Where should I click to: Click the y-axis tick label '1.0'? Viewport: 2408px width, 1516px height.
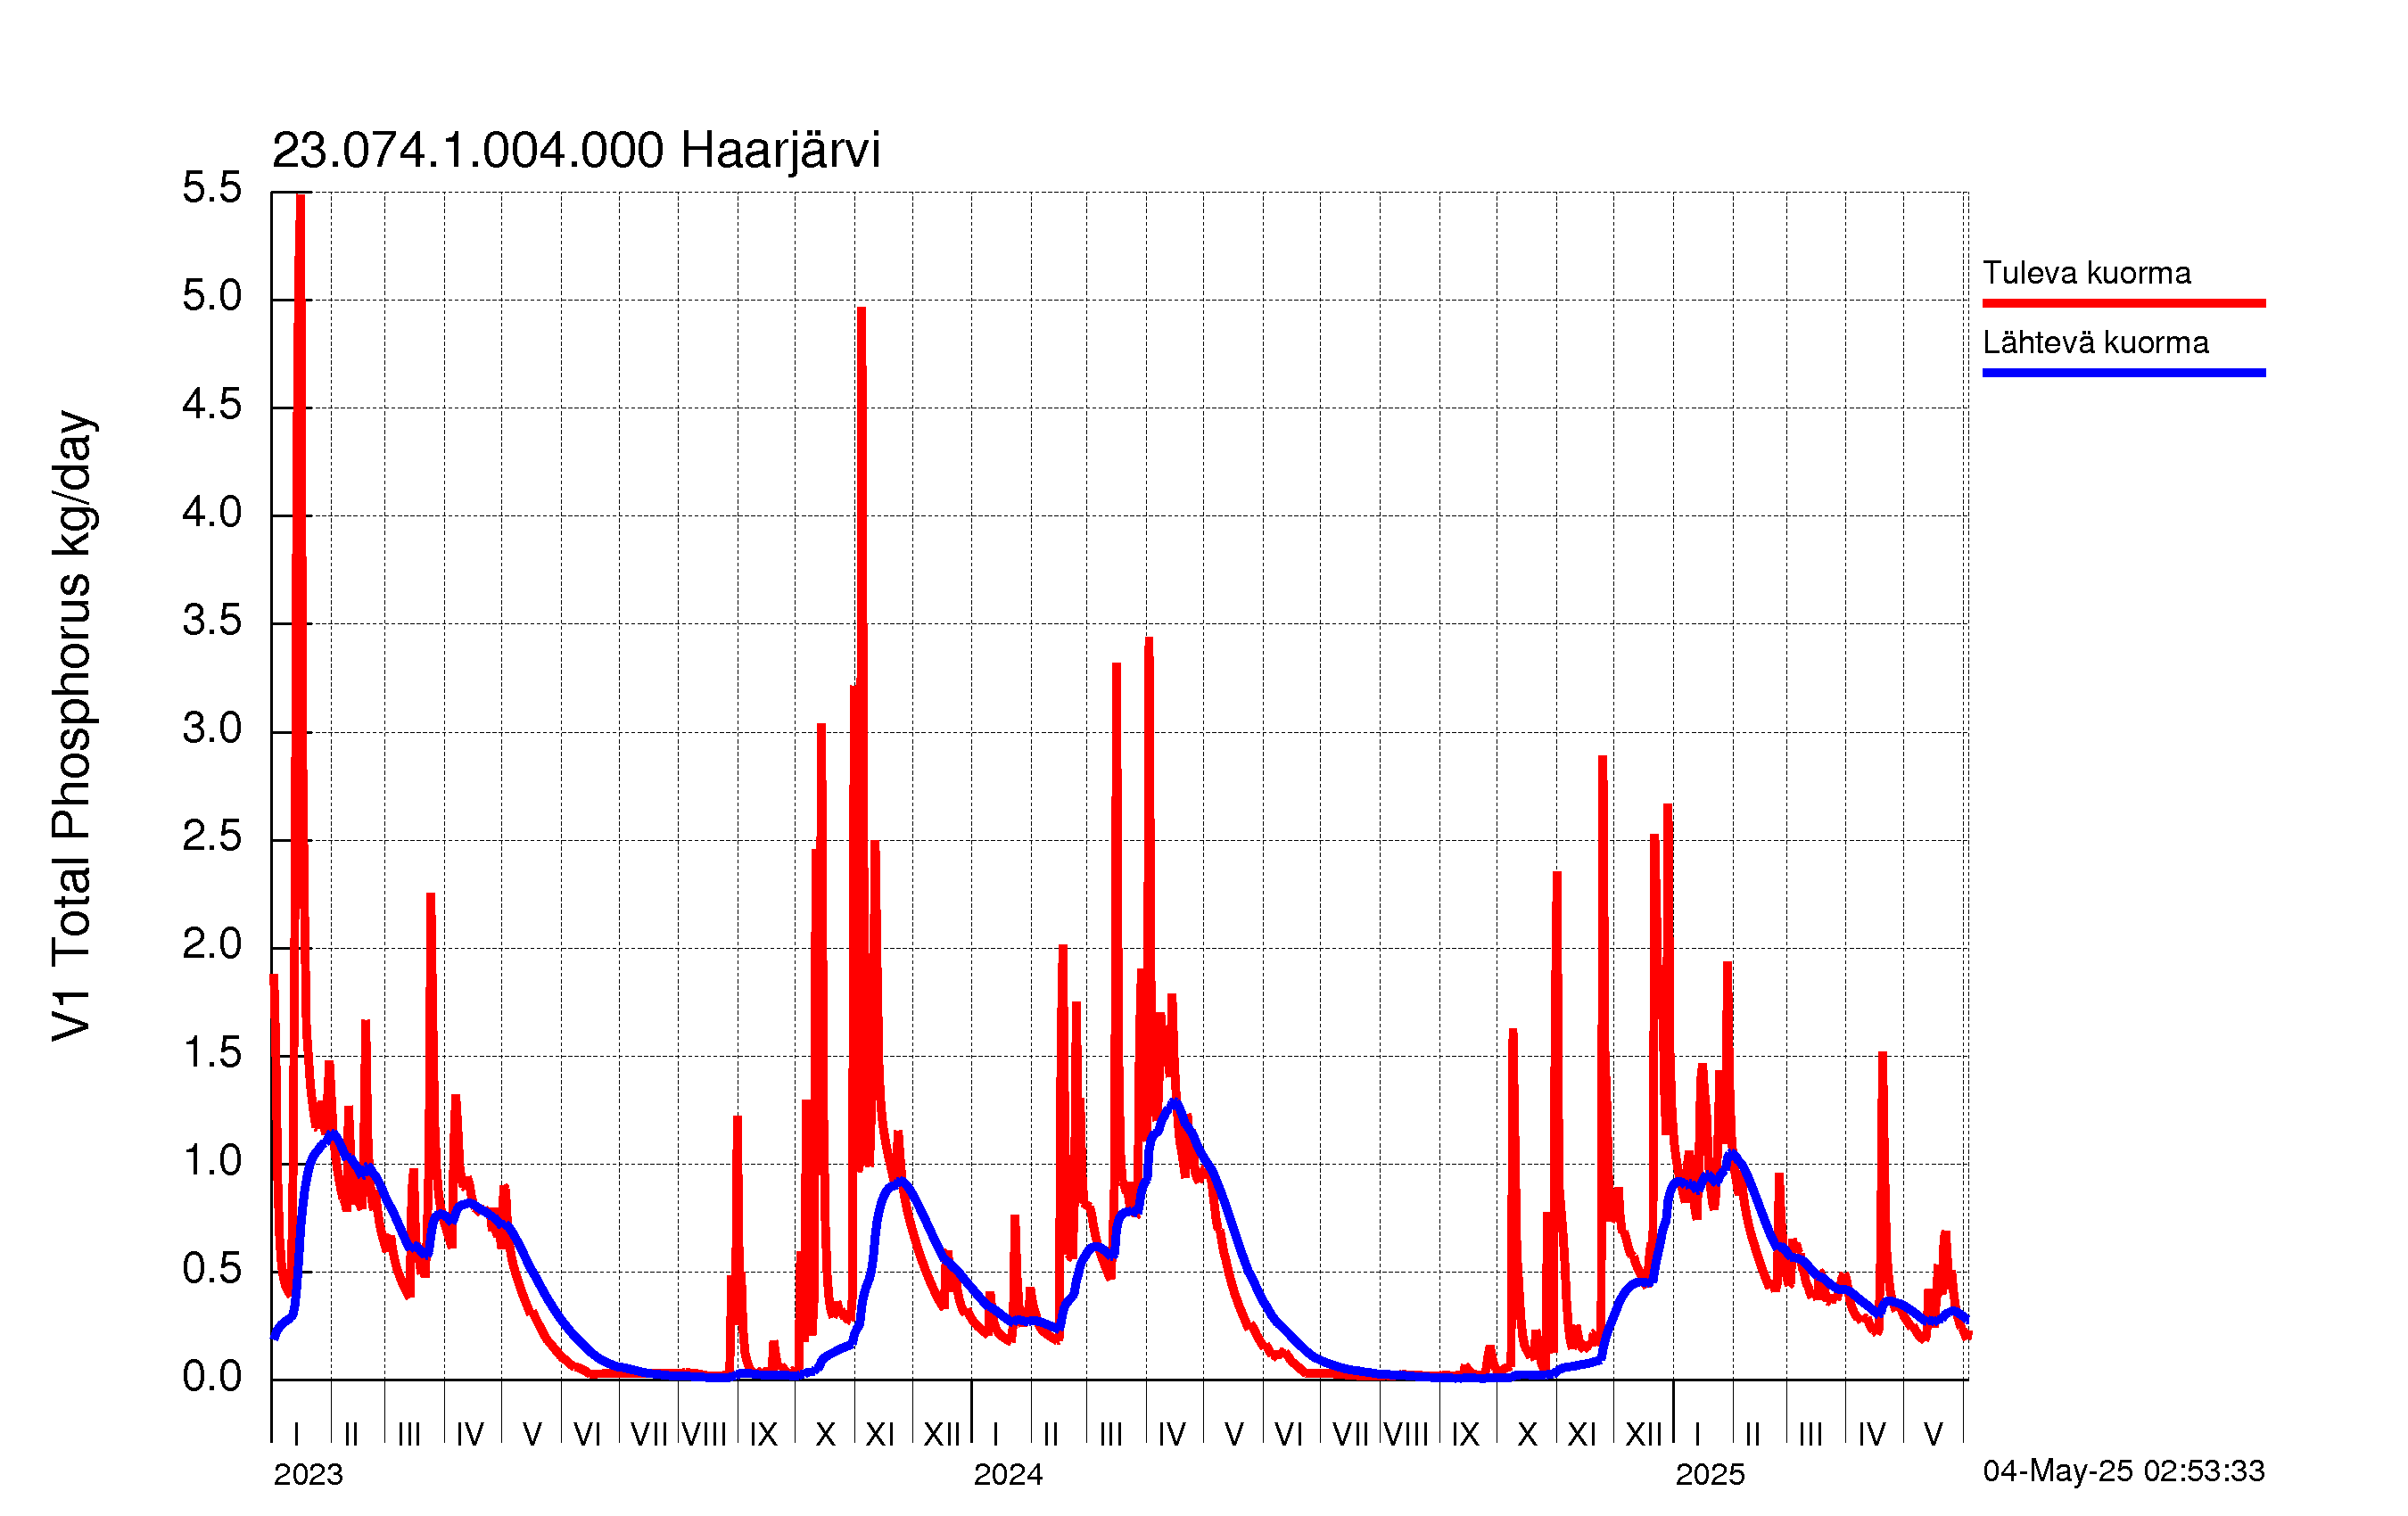point(212,1161)
